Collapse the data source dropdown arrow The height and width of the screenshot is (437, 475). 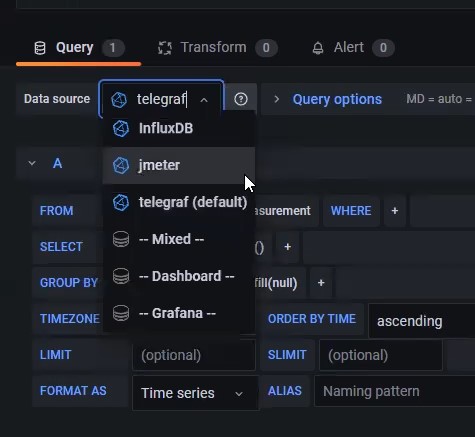(x=204, y=100)
